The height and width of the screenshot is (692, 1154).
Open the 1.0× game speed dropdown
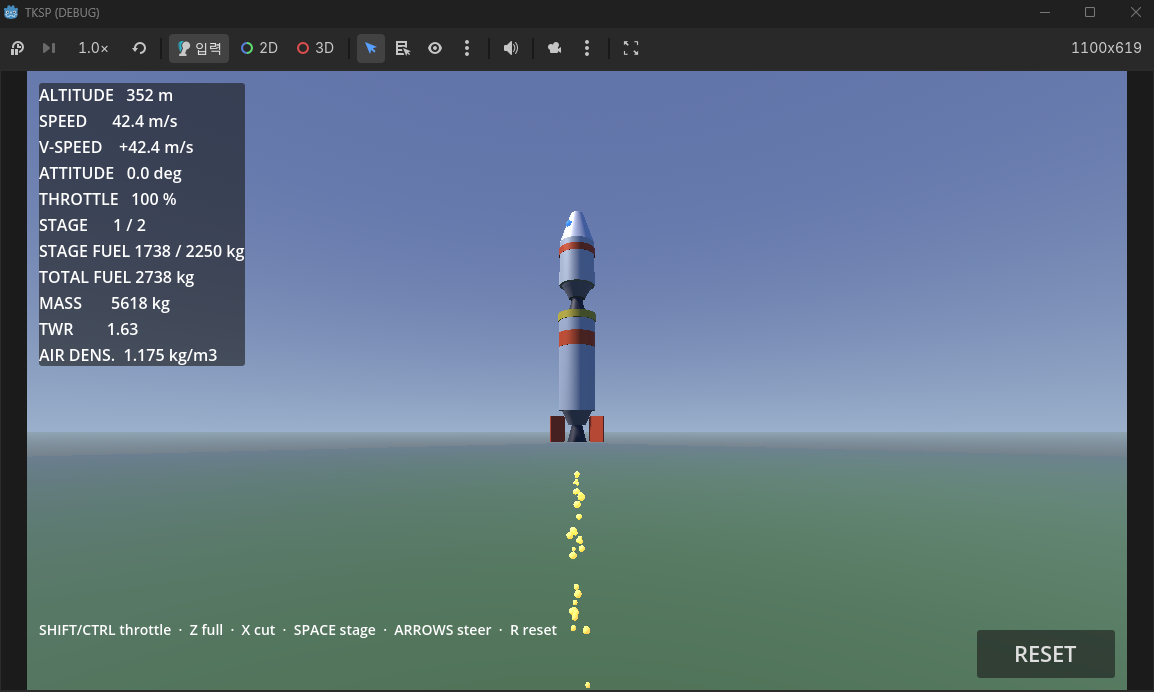(93, 49)
